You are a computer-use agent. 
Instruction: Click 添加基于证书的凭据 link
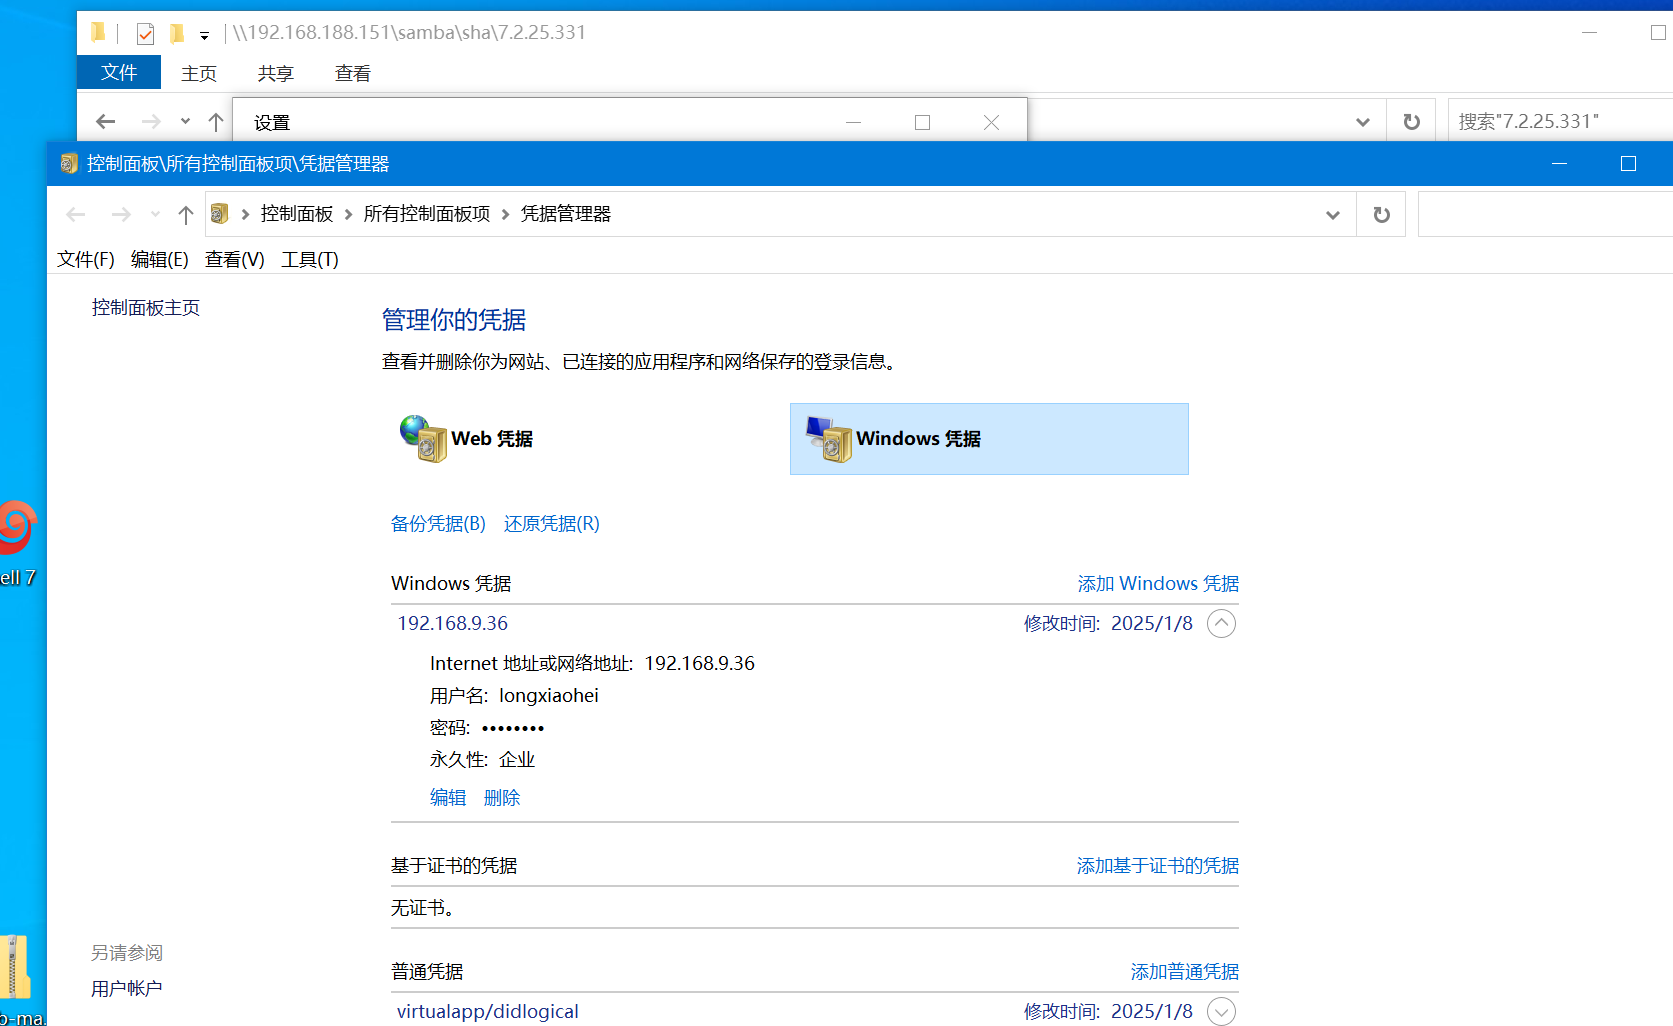(x=1158, y=866)
